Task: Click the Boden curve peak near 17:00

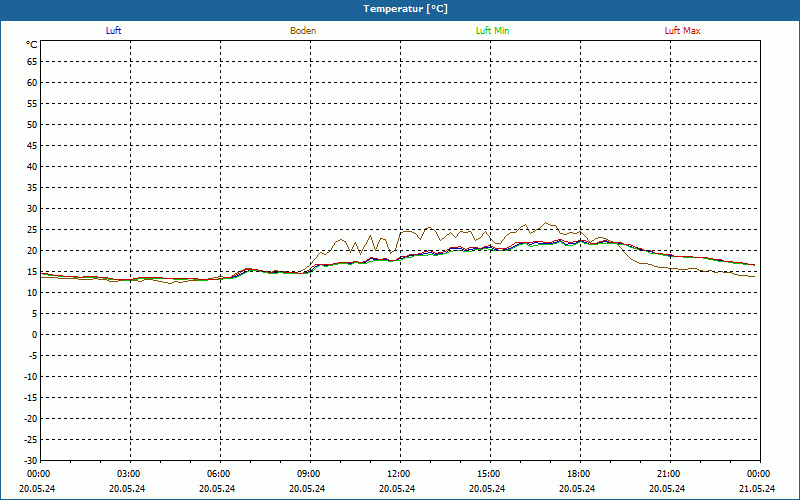Action: (x=545, y=222)
